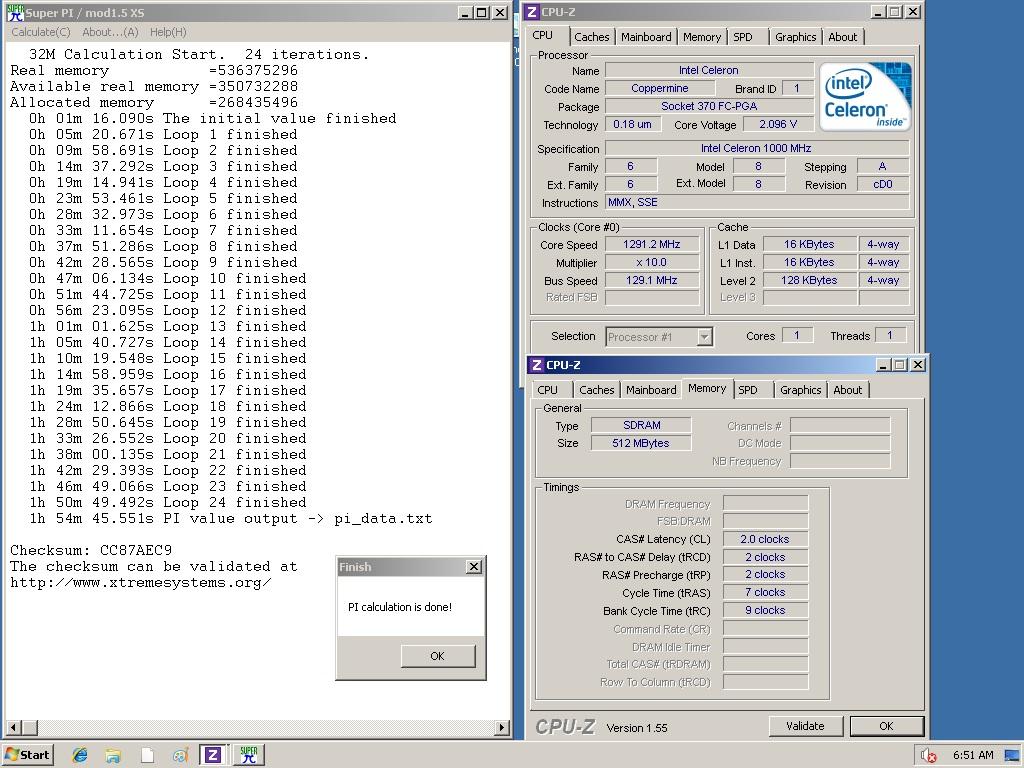Launch Internet Explorer from quick launch

coord(80,756)
